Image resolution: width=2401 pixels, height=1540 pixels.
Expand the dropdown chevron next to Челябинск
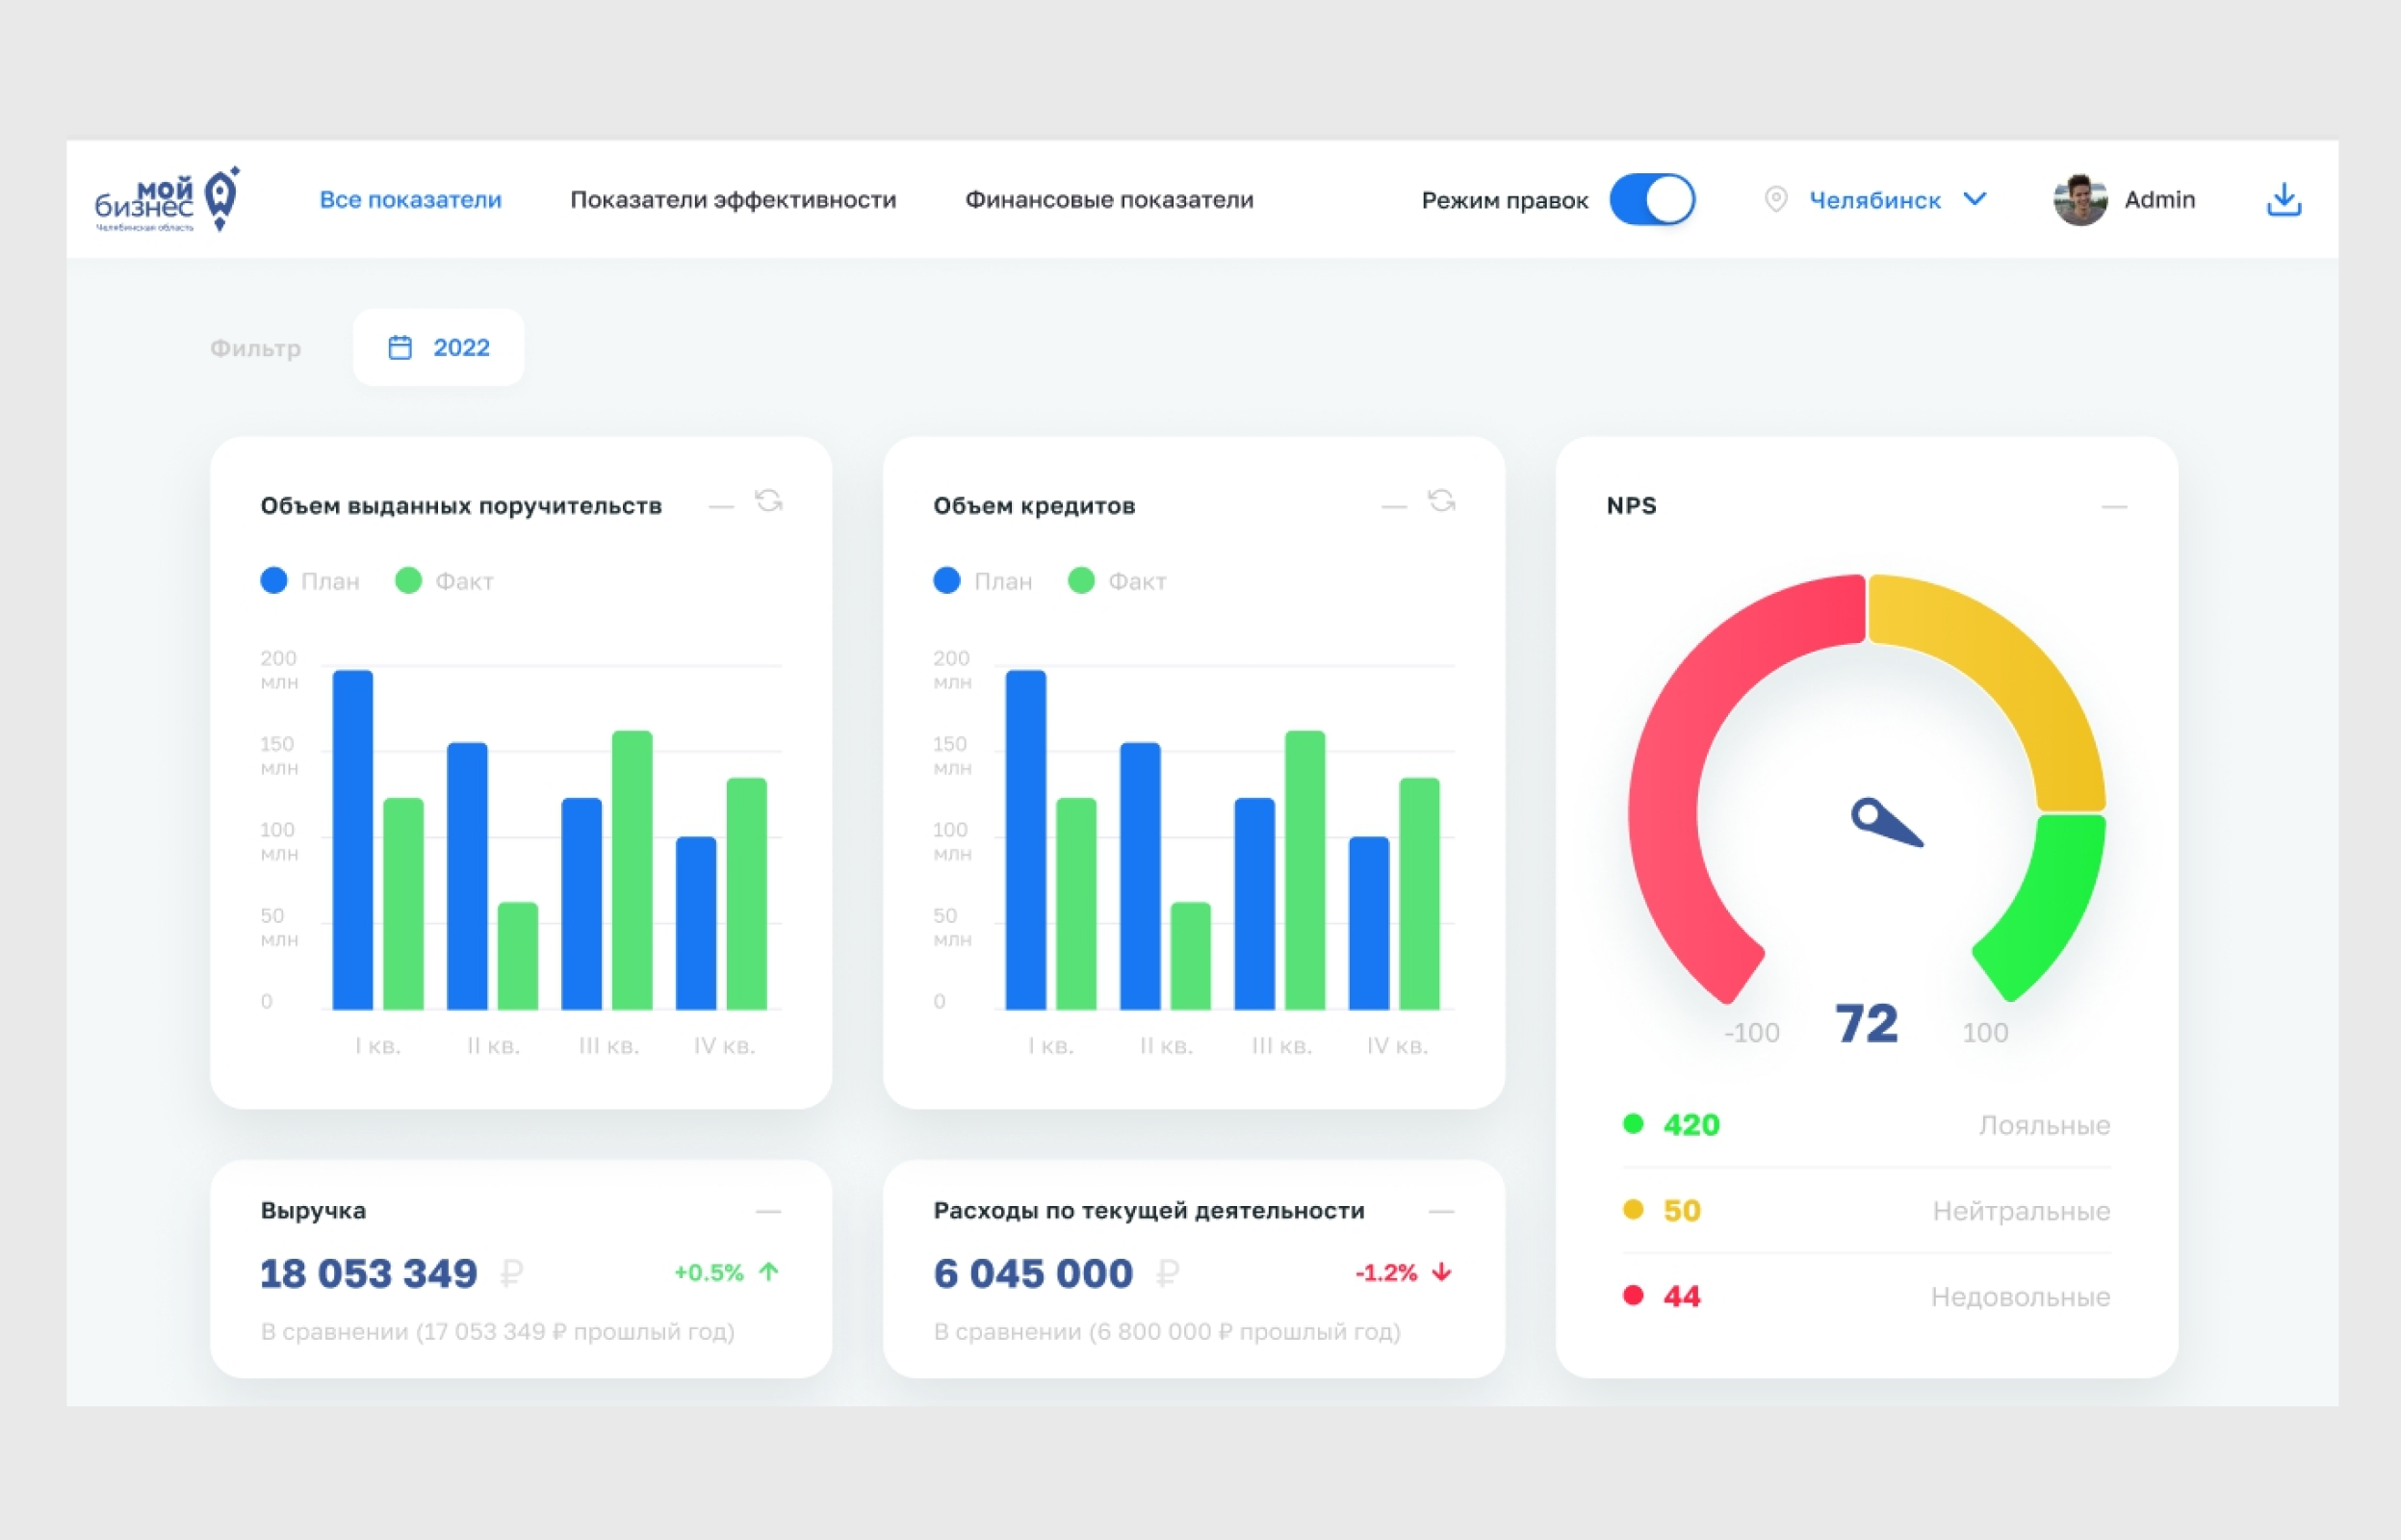[1974, 198]
